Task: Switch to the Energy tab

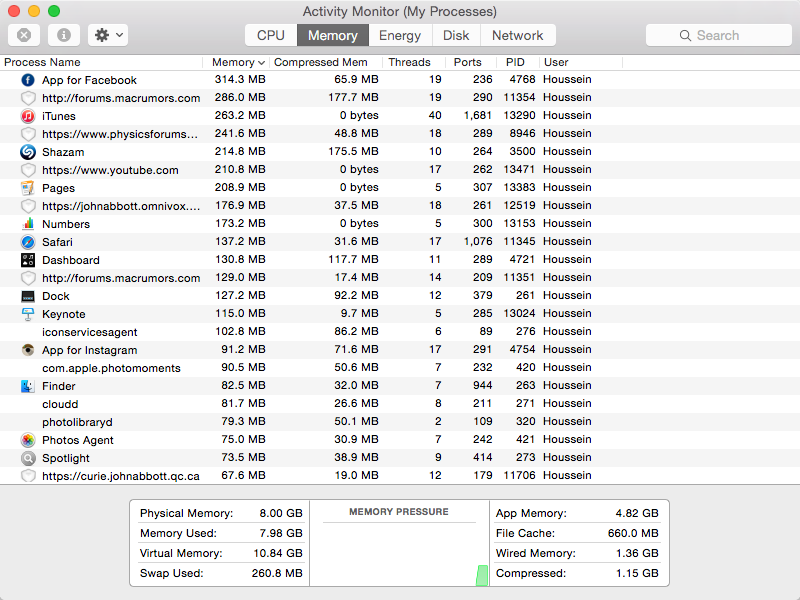Action: 400,35
